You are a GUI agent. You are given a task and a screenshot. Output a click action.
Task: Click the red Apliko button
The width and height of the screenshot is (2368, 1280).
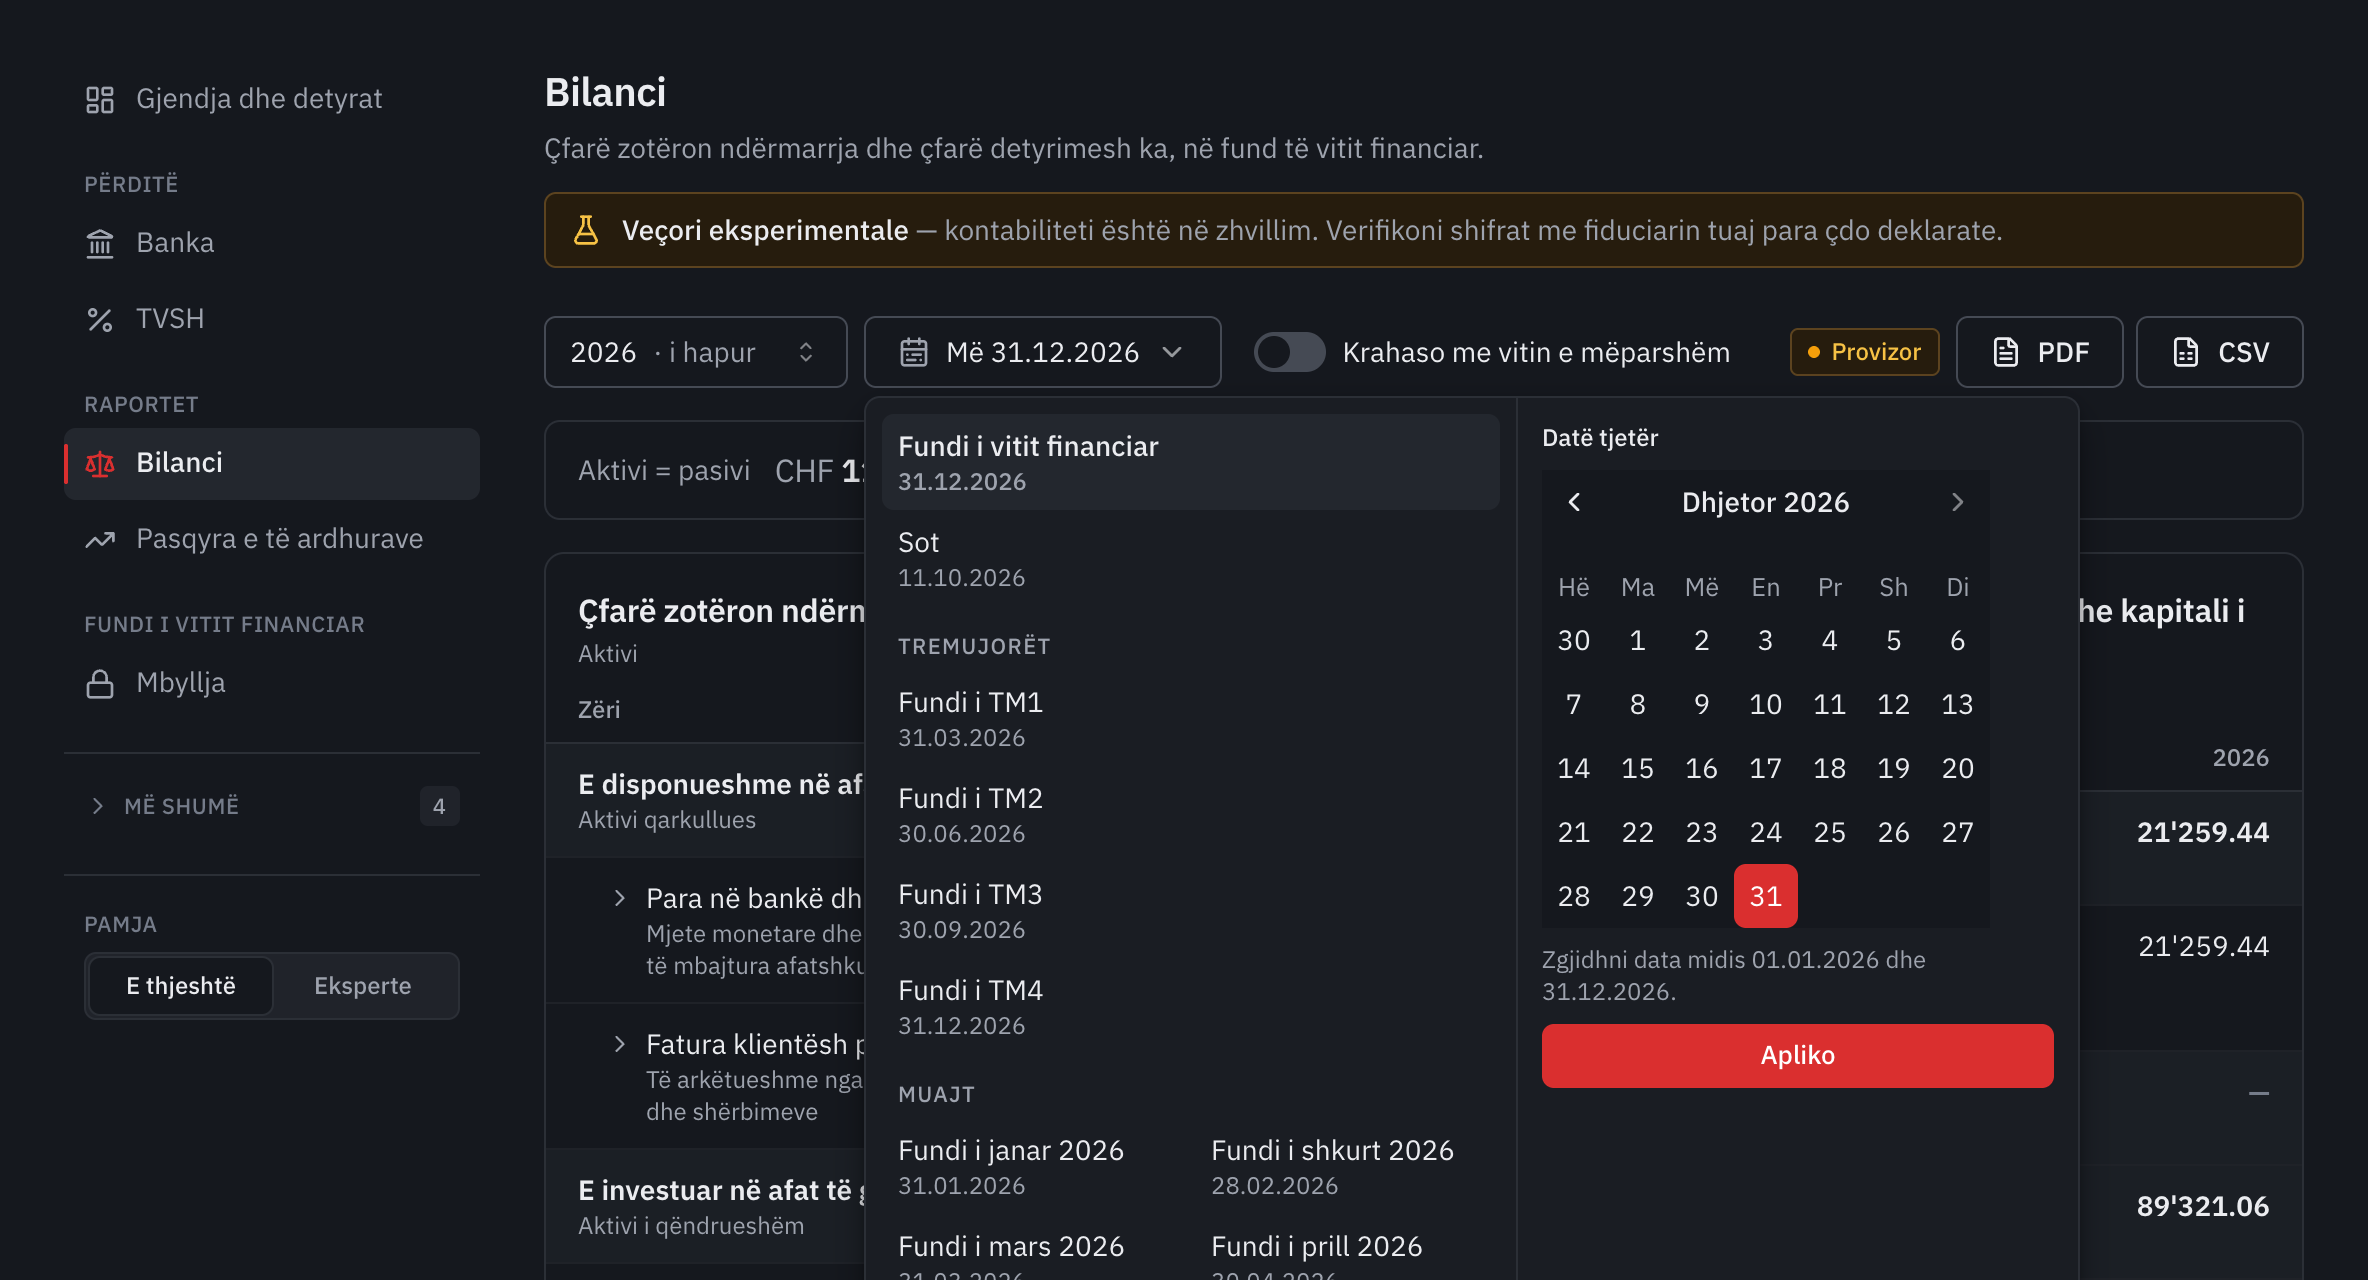coord(1797,1055)
